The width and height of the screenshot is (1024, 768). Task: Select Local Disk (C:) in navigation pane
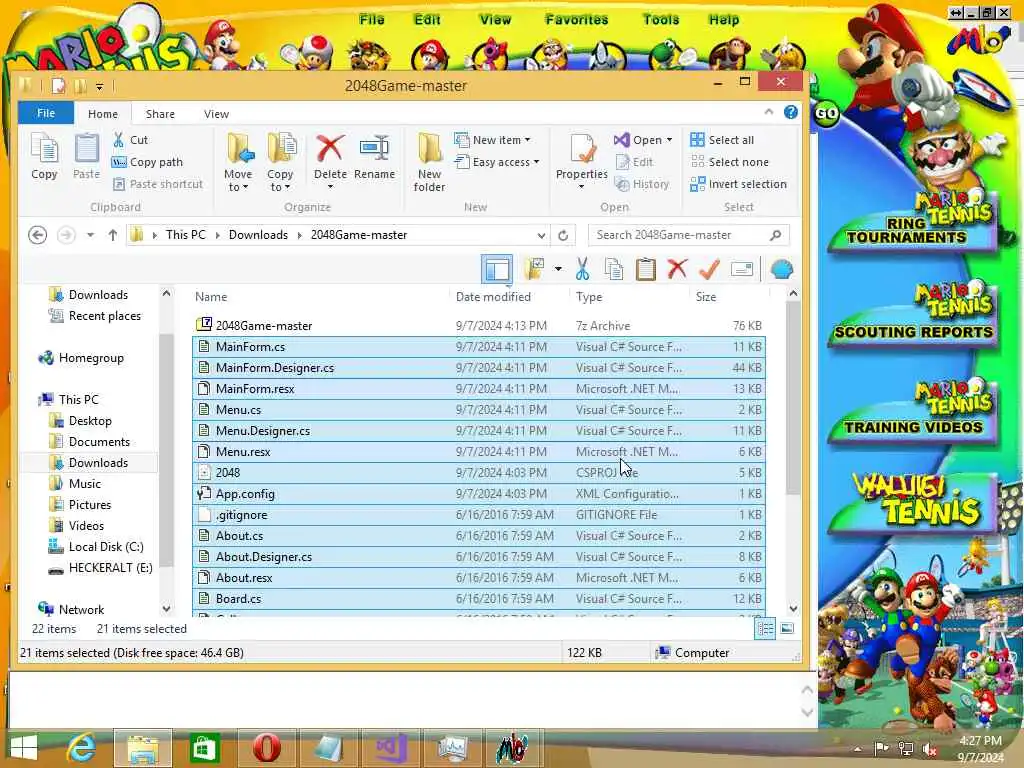(x=106, y=547)
